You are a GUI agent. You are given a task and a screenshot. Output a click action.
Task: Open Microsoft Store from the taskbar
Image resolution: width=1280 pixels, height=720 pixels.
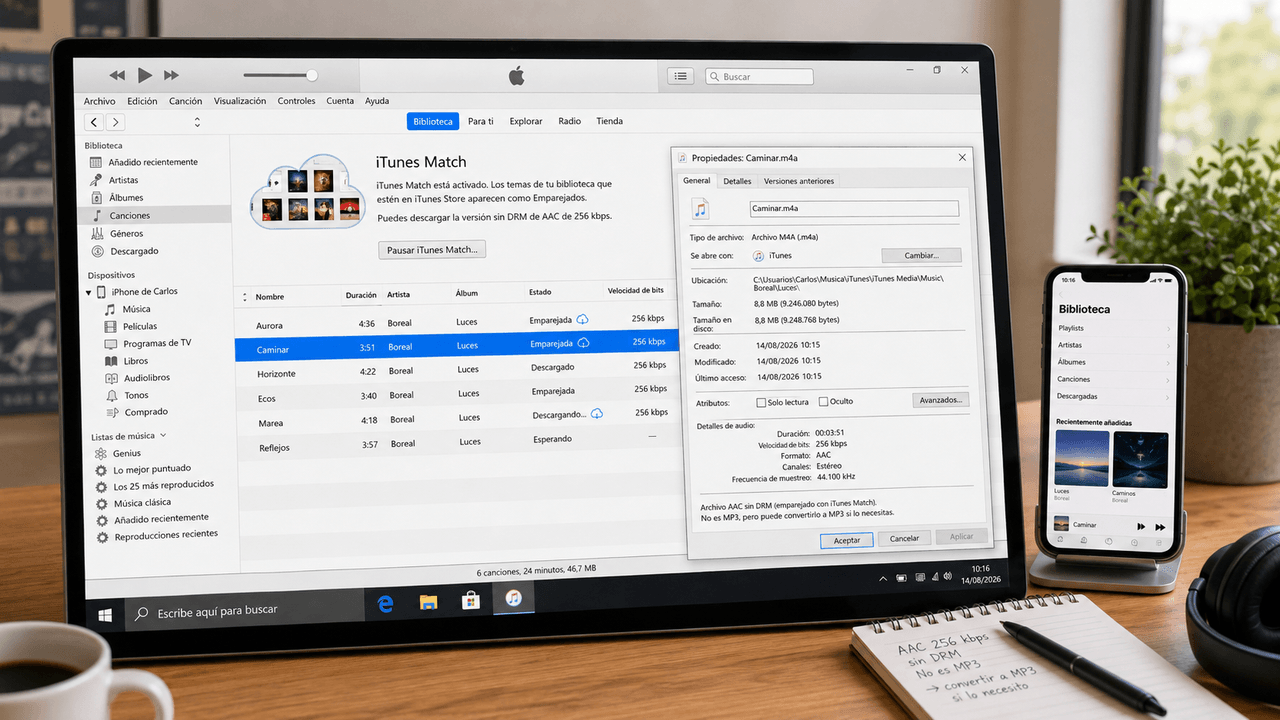pos(470,600)
